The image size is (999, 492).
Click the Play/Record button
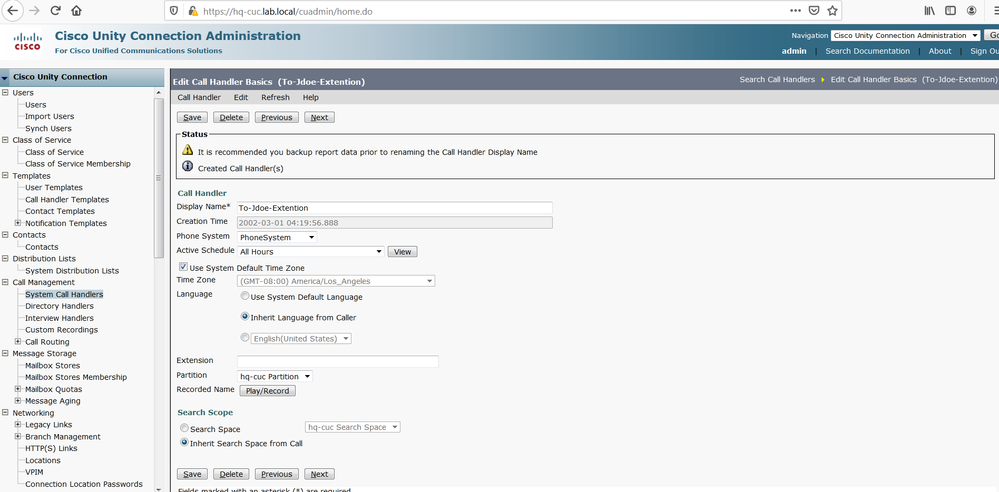tap(268, 391)
